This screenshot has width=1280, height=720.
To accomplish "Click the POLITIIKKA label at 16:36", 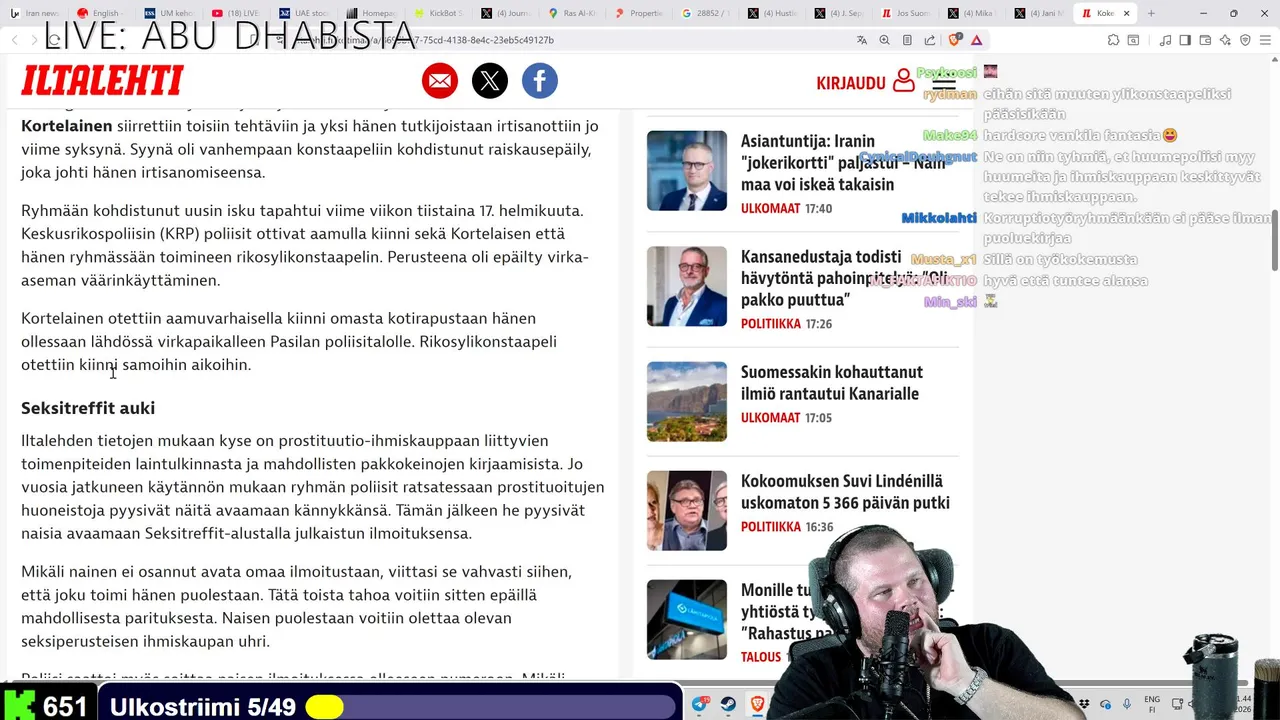I will point(771,527).
